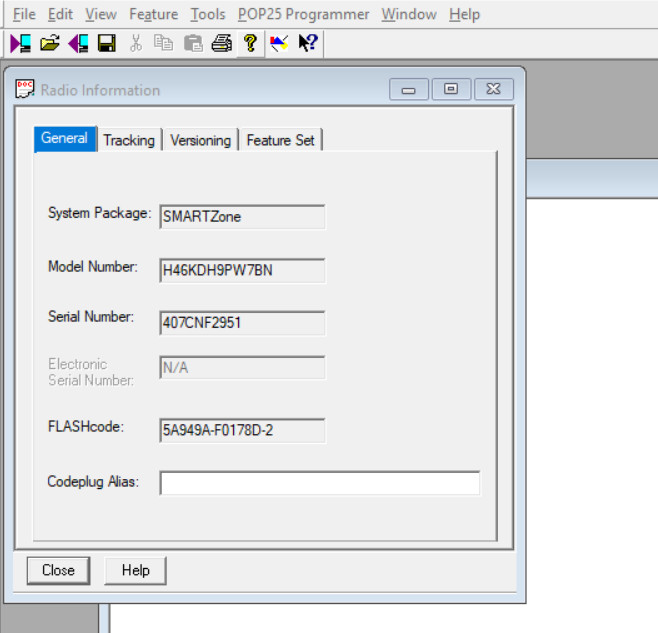The width and height of the screenshot is (658, 633).
Task: Close Radio Information window with X button
Action: 494,89
